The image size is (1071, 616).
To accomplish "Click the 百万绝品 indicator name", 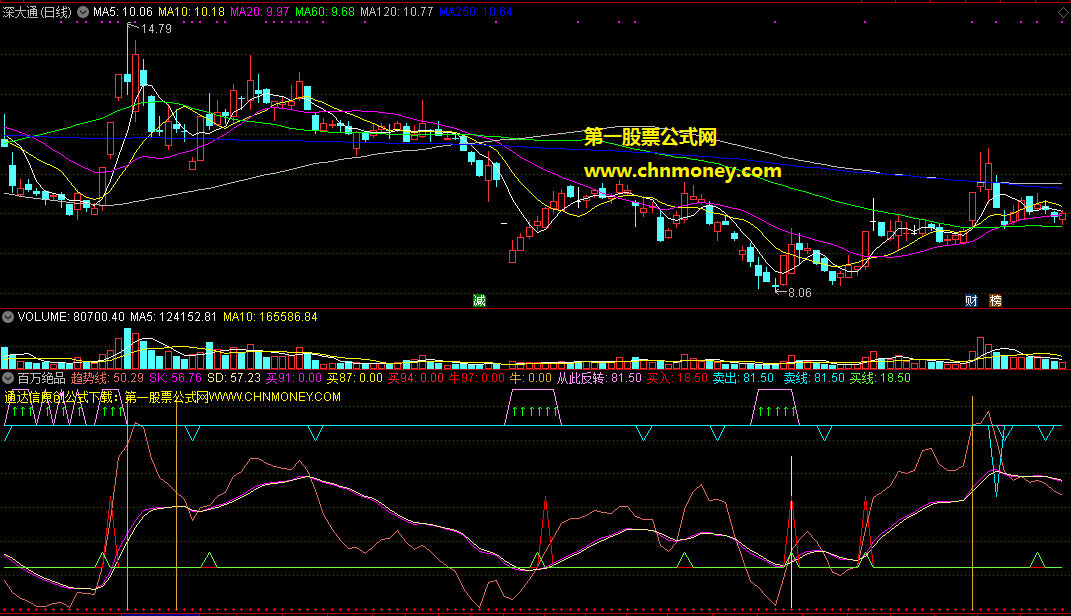I will pyautogui.click(x=42, y=378).
